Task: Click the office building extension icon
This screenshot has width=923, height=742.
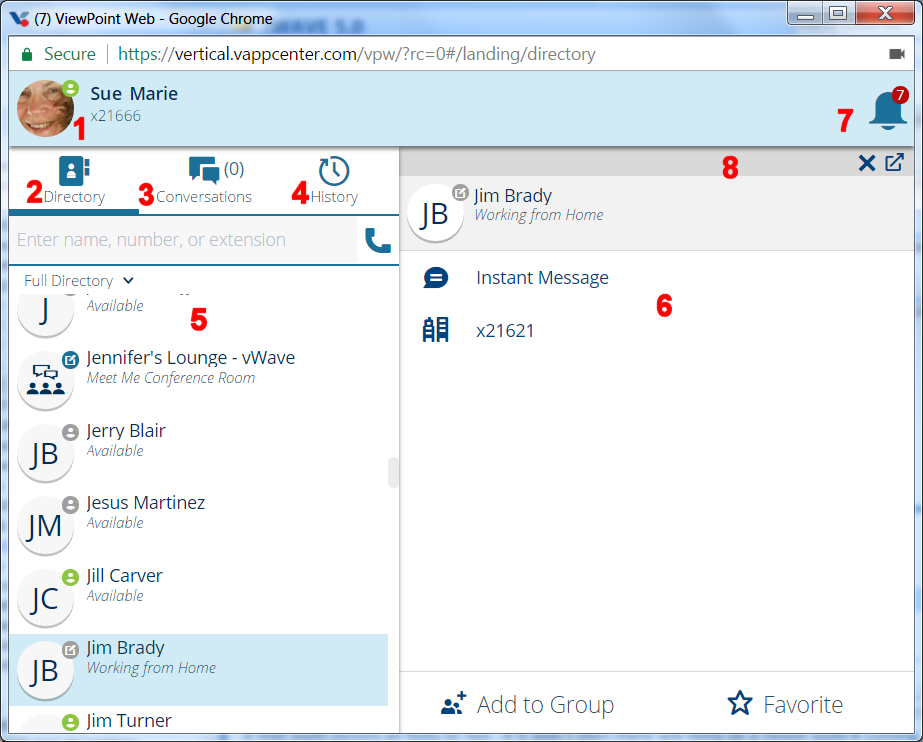Action: tap(436, 330)
